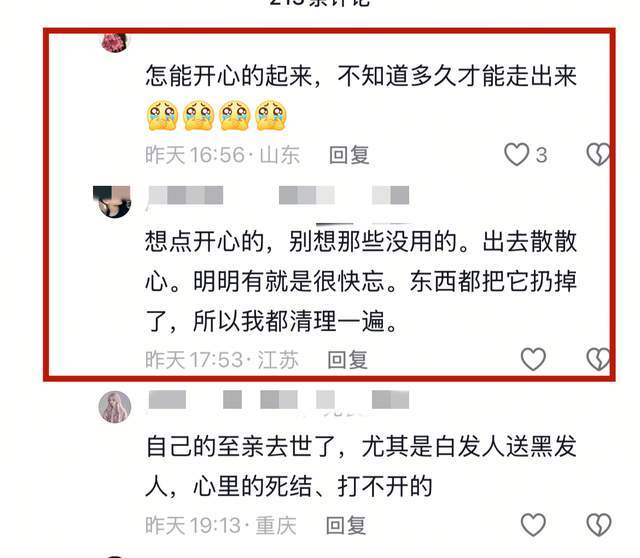
Task: Open the red avatar of the first commenter
Action: (x=115, y=42)
